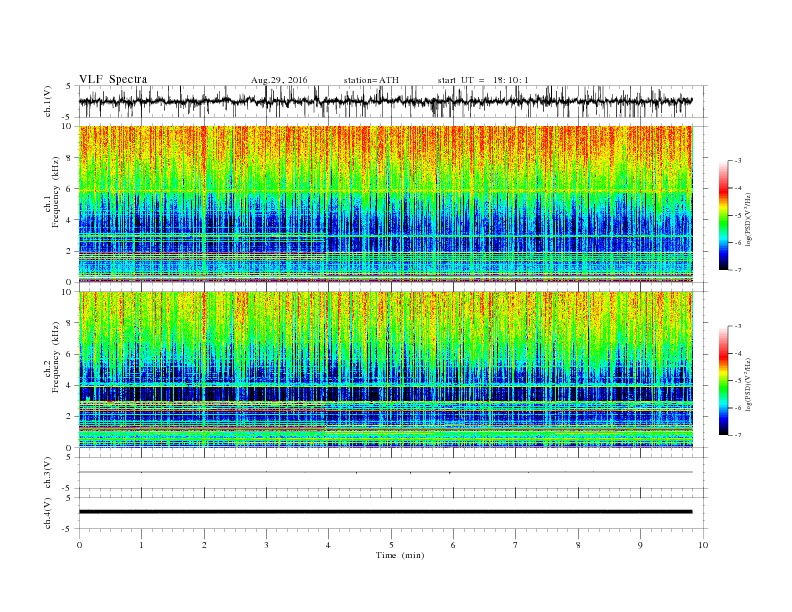Click the time axis tick label "9"
792x612 pixels.
click(x=640, y=545)
